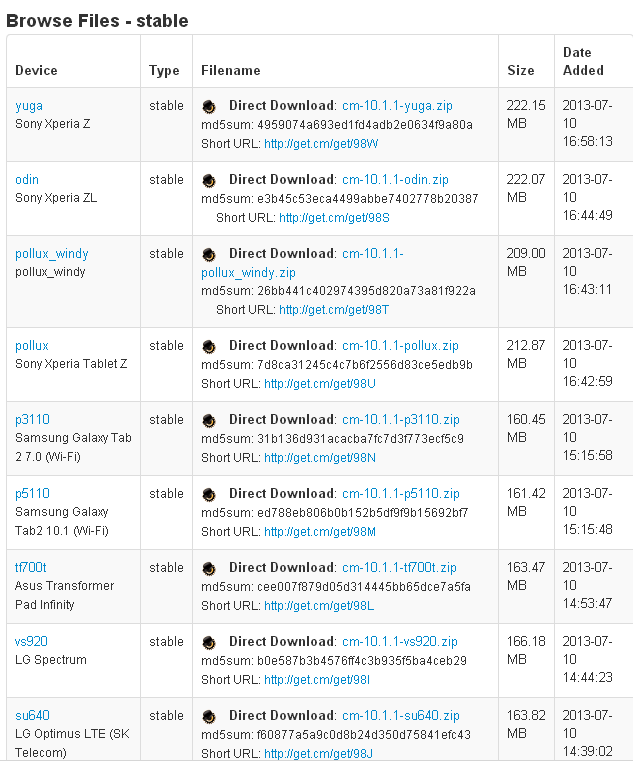Click the Device column header

coord(36,70)
